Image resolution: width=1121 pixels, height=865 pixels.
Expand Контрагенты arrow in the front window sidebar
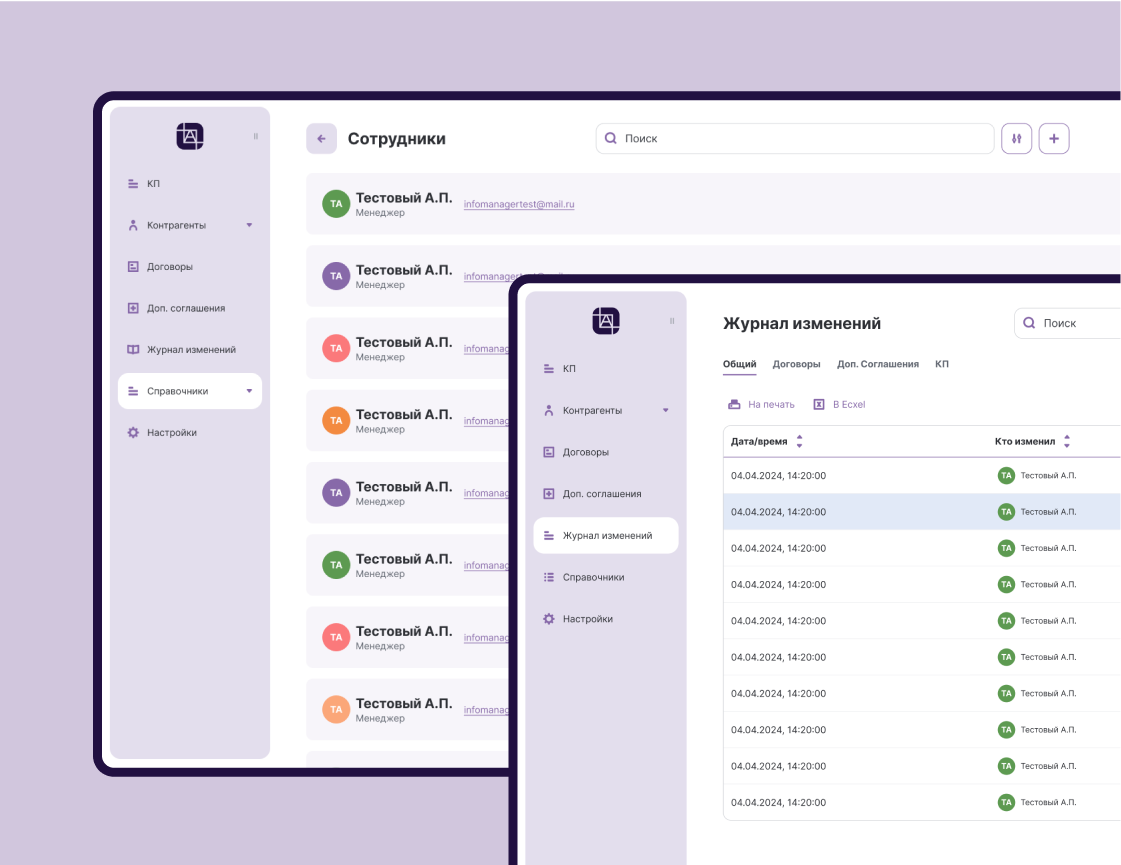pos(666,410)
